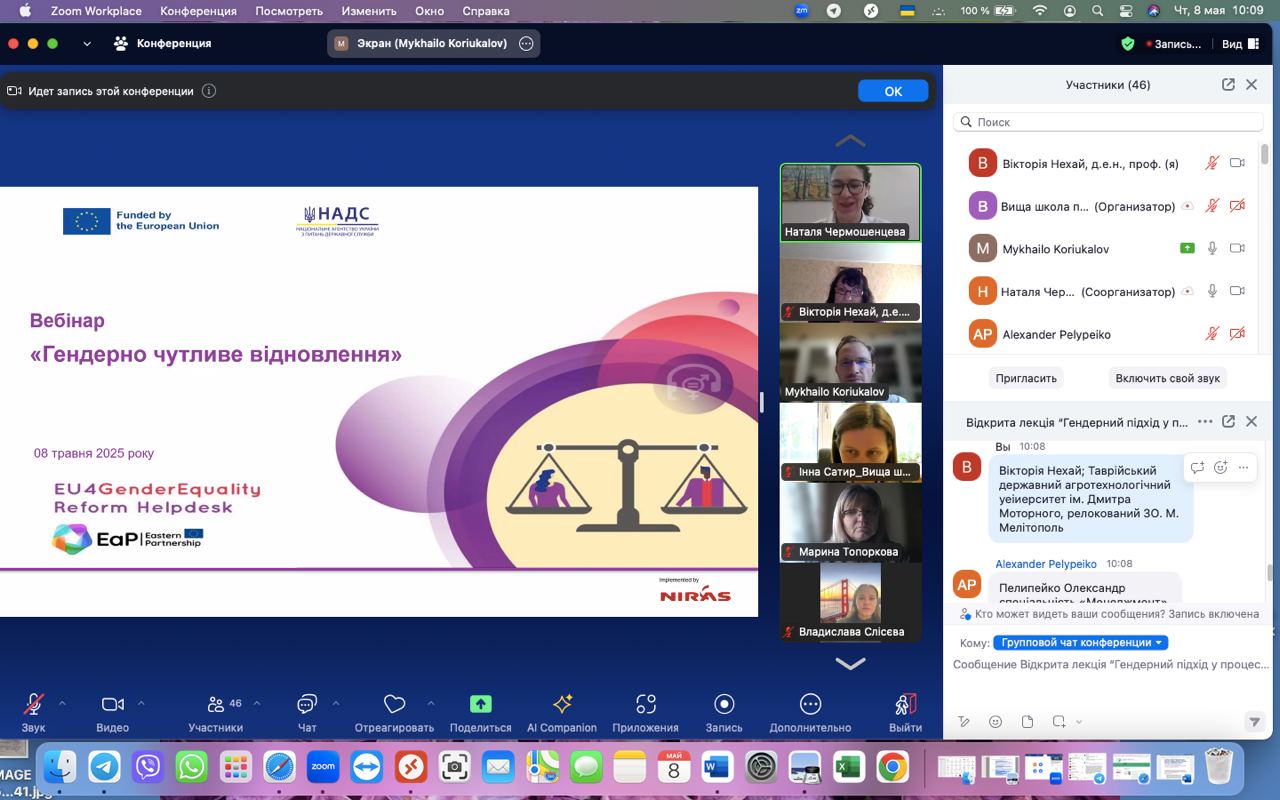Toggle camera with the Видео button

(112, 704)
